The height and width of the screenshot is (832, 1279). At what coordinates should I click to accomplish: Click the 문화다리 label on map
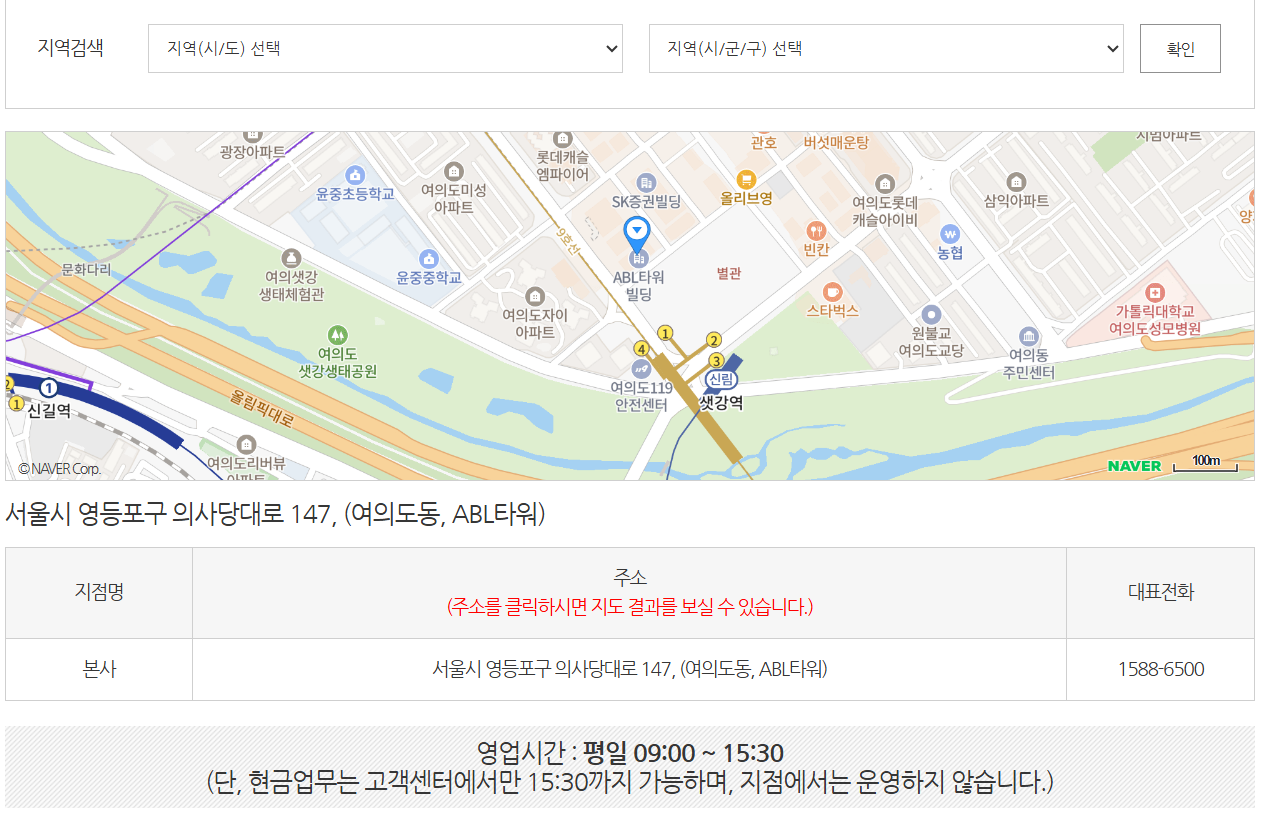pos(88,270)
